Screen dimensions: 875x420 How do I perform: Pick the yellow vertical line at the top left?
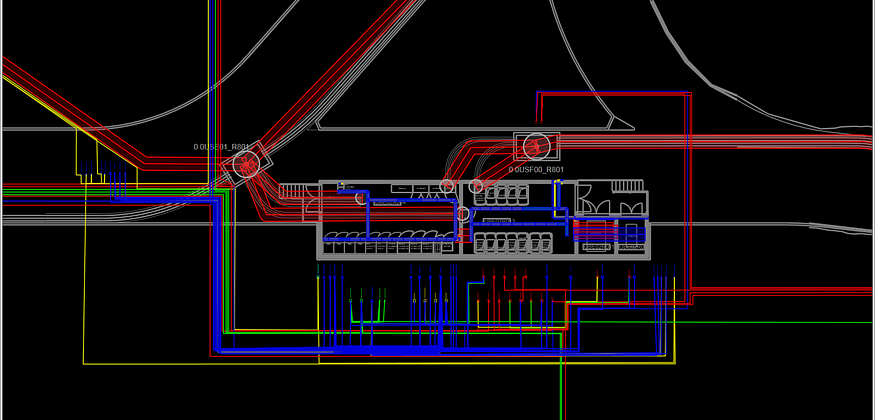click(209, 60)
